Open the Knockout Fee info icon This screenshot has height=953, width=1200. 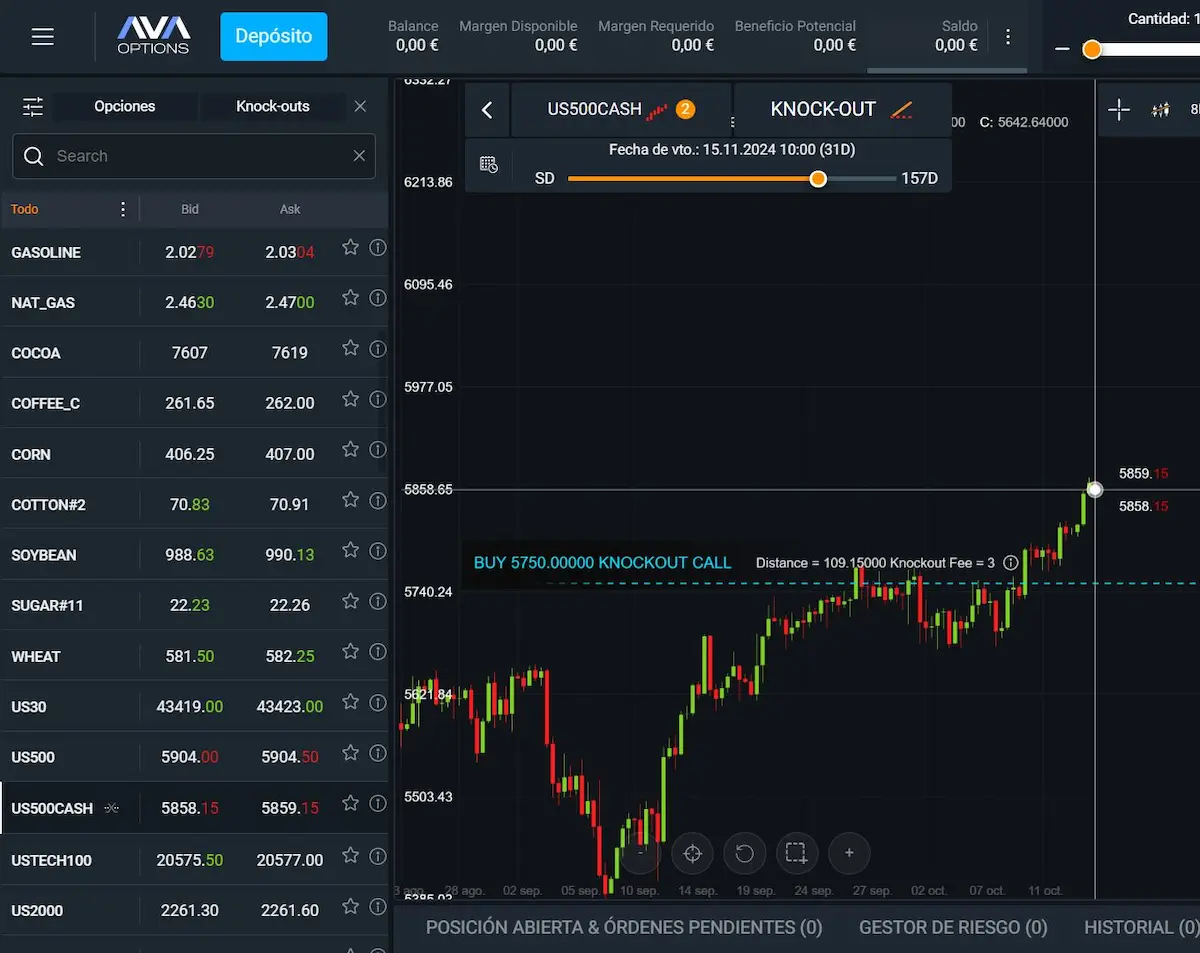tap(1010, 563)
